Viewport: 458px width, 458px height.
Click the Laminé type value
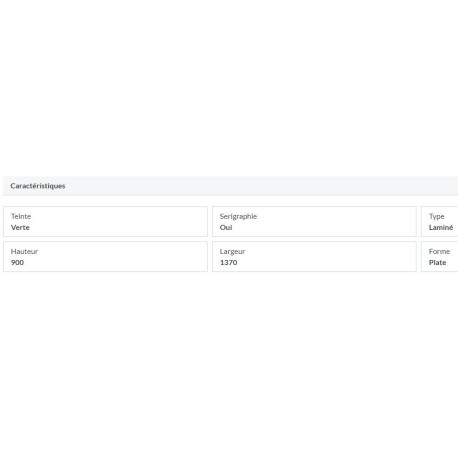(441, 227)
